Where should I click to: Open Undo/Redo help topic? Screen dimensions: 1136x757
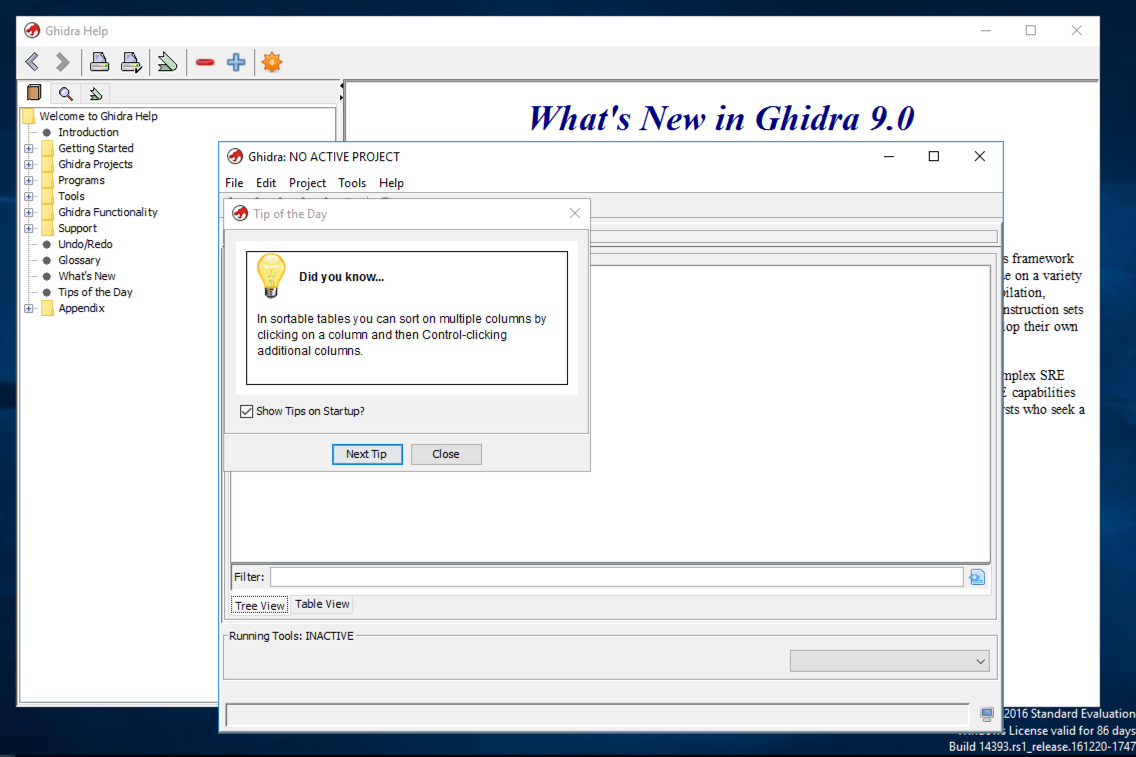[85, 244]
